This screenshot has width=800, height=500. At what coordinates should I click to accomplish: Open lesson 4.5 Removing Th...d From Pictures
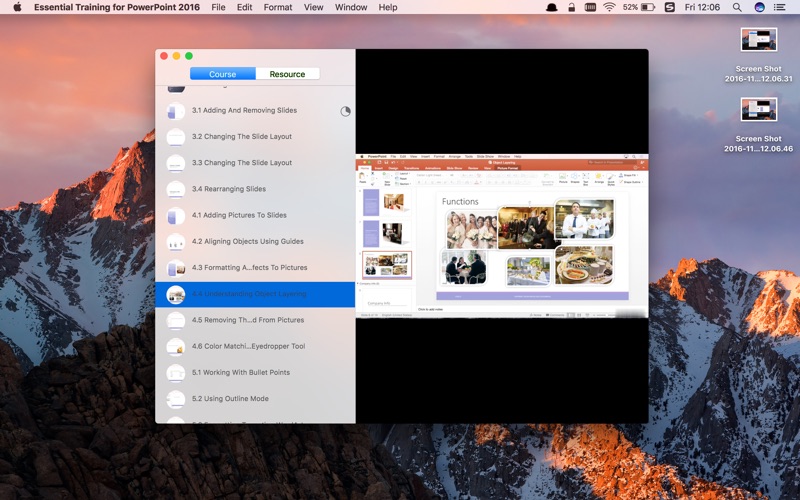point(255,320)
